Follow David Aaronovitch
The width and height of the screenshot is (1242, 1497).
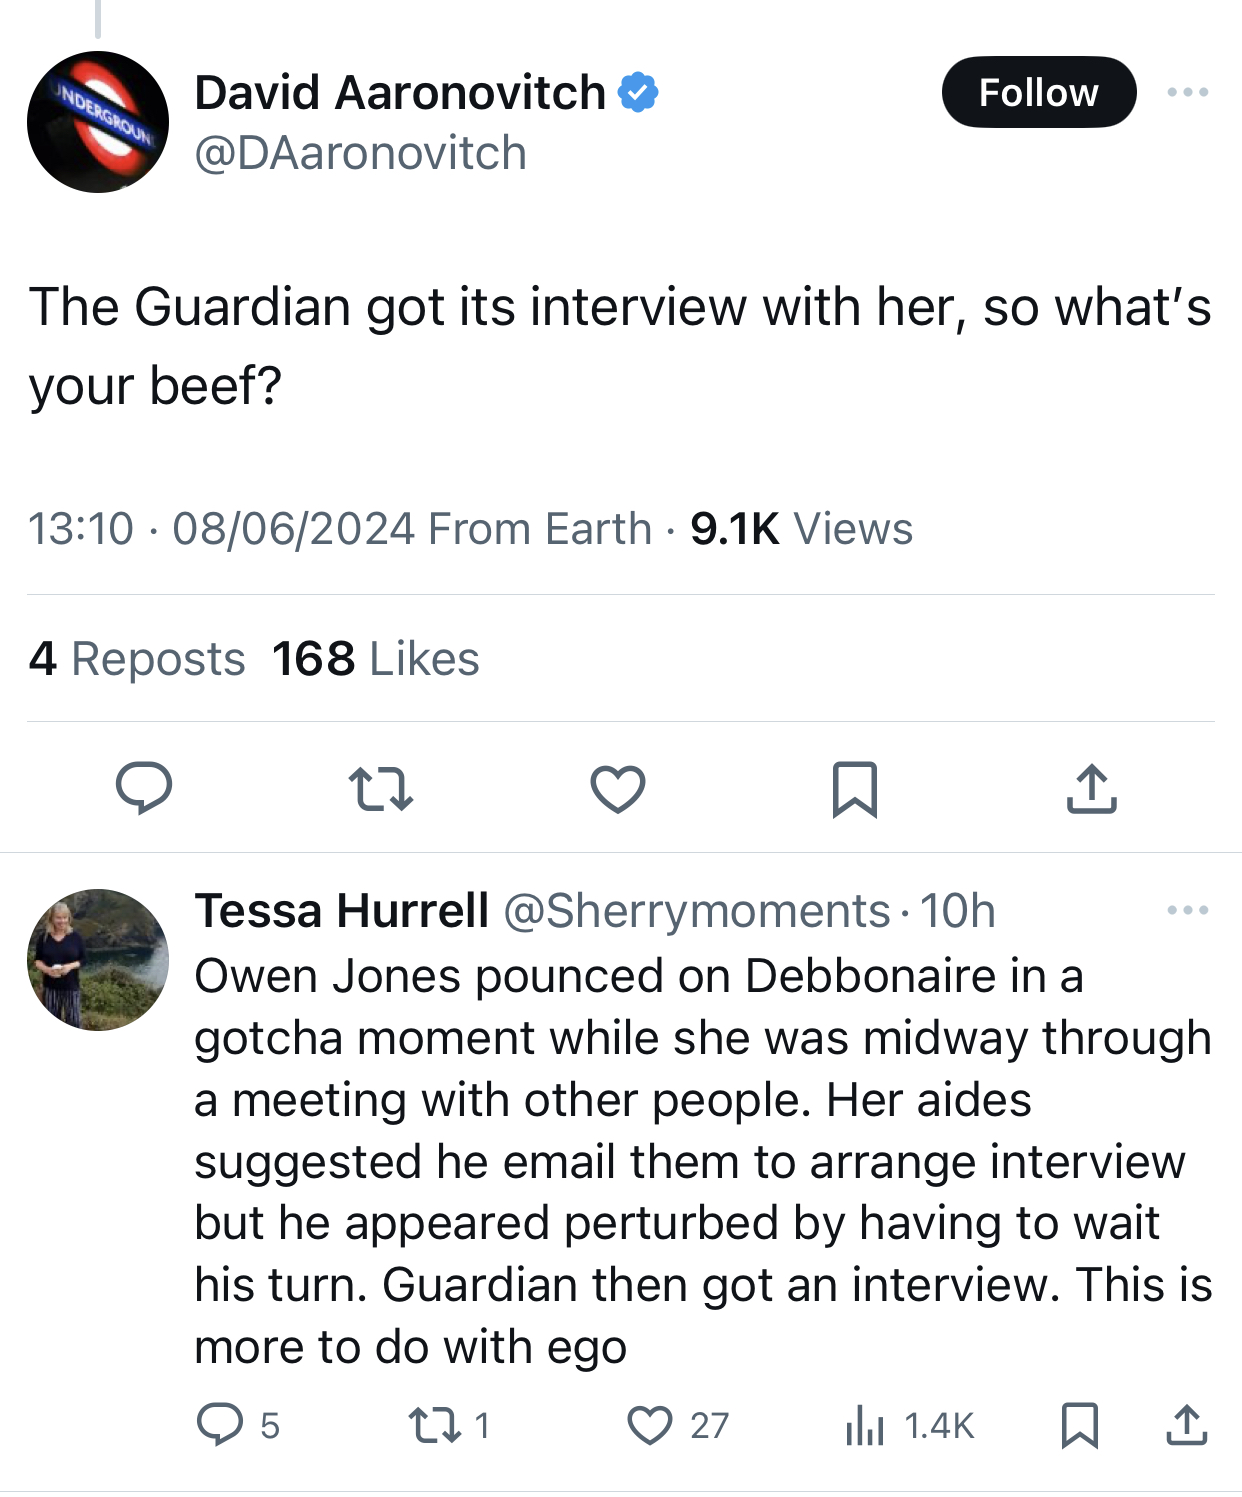pos(1038,92)
